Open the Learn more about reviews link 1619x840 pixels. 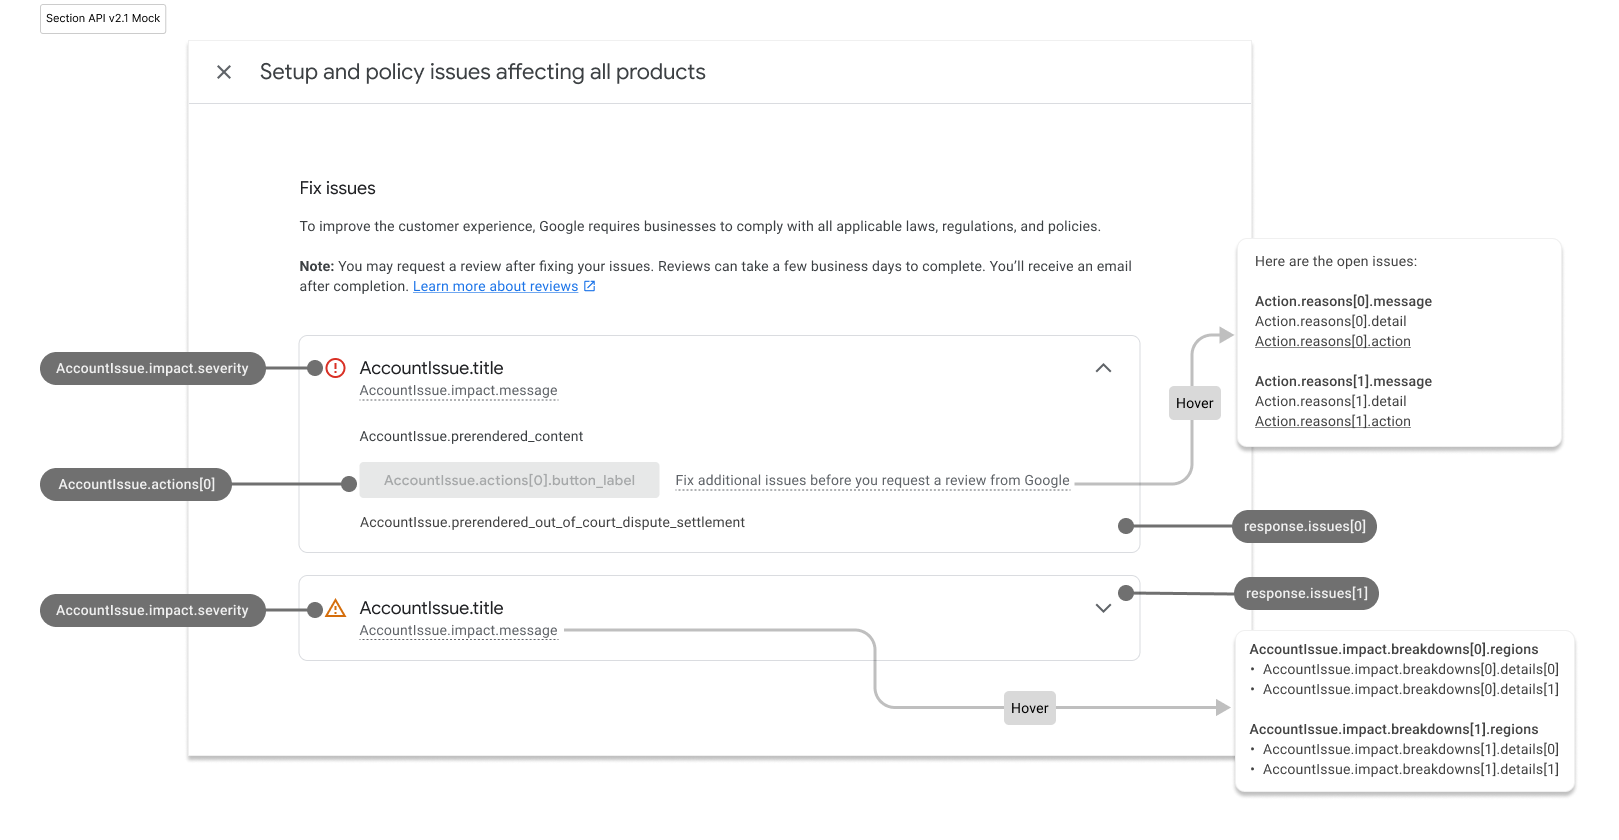(x=495, y=287)
